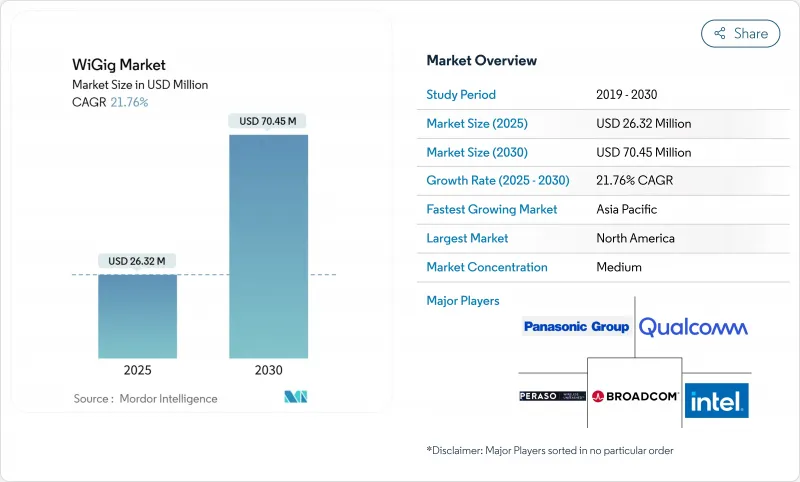Click the USD 70.45 M bar label
Screen dimensions: 800x482
point(269,122)
